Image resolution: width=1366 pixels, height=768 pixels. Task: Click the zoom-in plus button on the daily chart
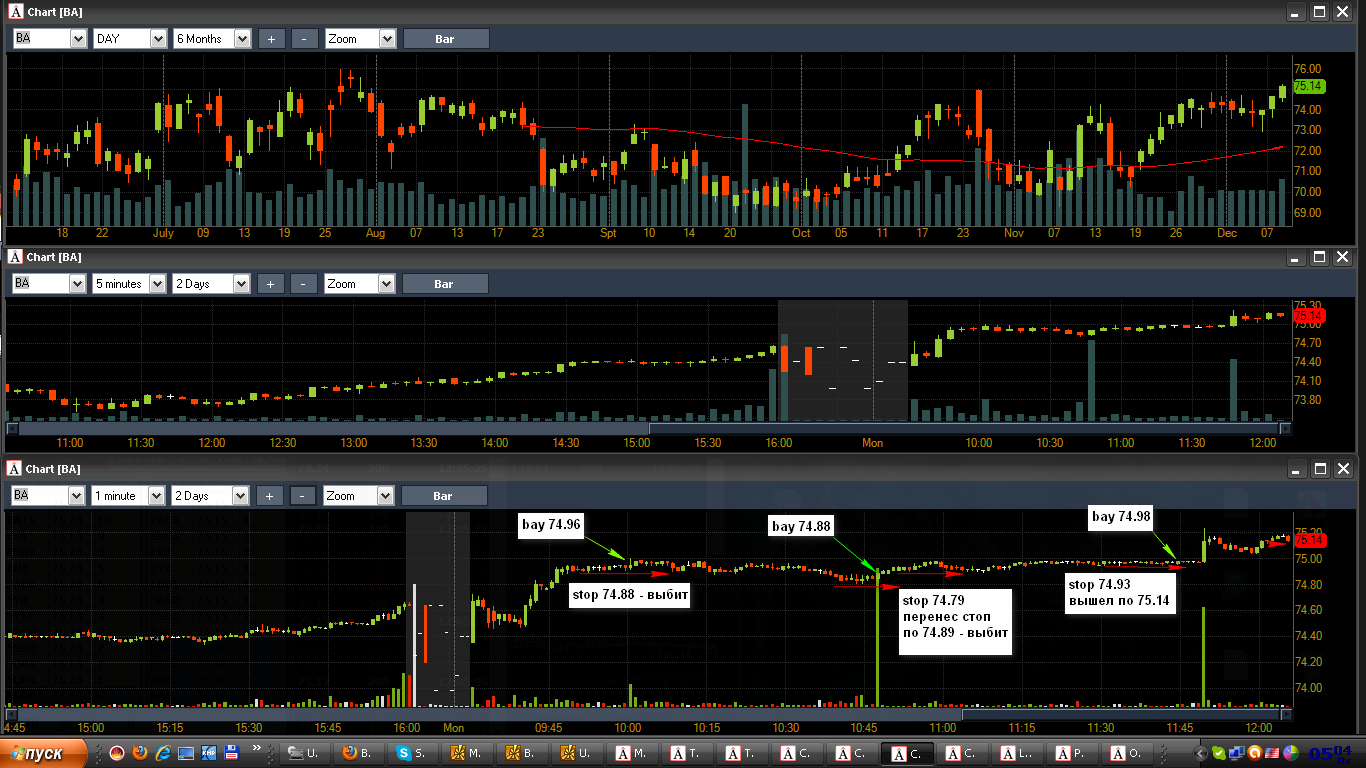(272, 39)
